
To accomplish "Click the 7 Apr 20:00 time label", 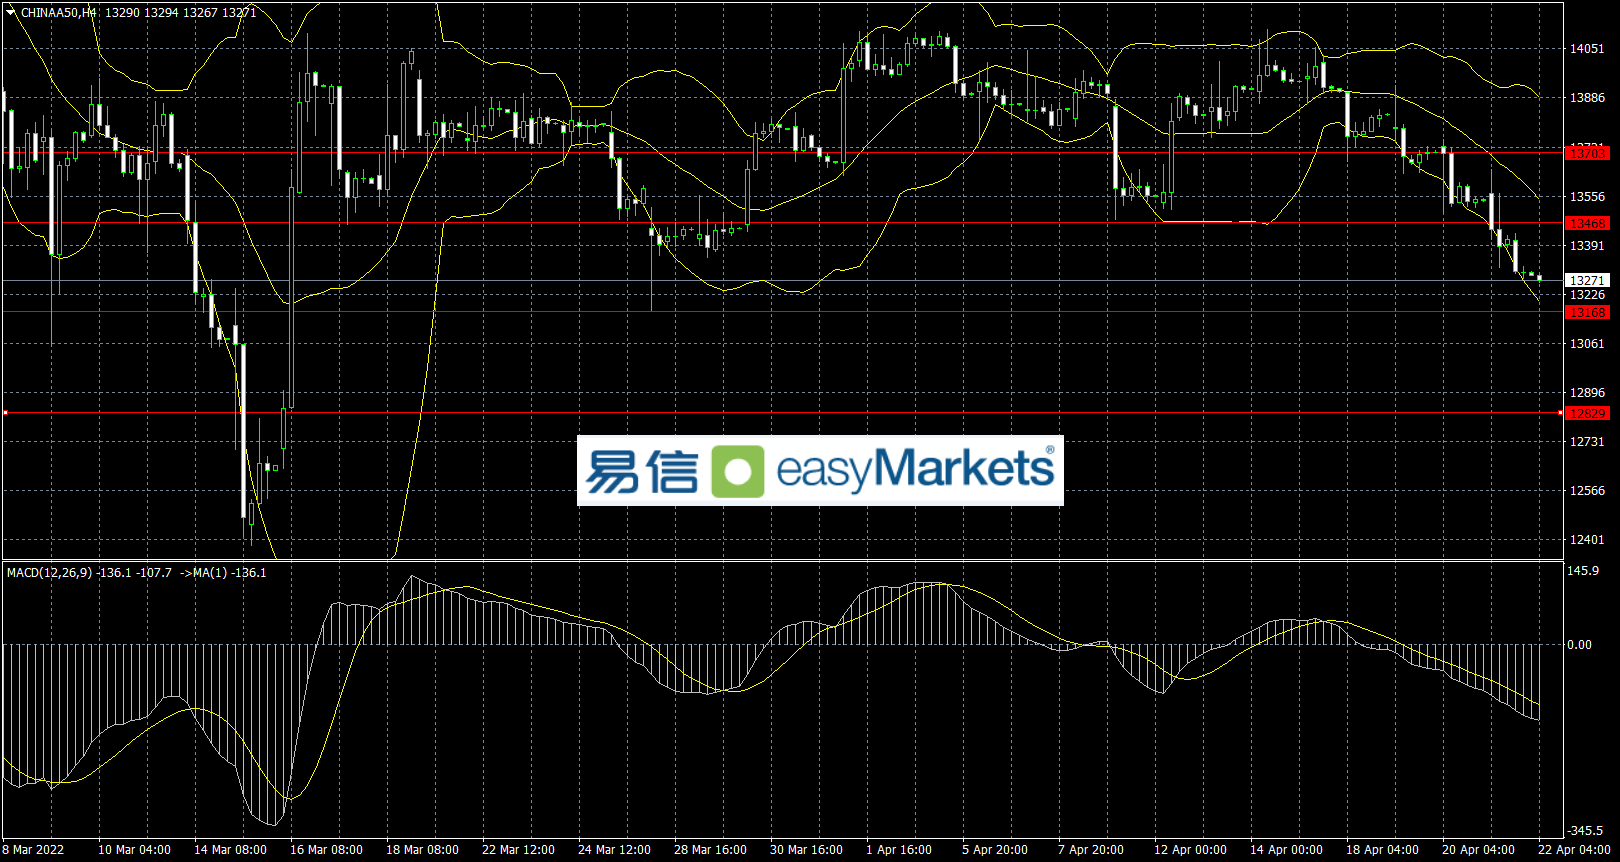I will (x=1091, y=850).
